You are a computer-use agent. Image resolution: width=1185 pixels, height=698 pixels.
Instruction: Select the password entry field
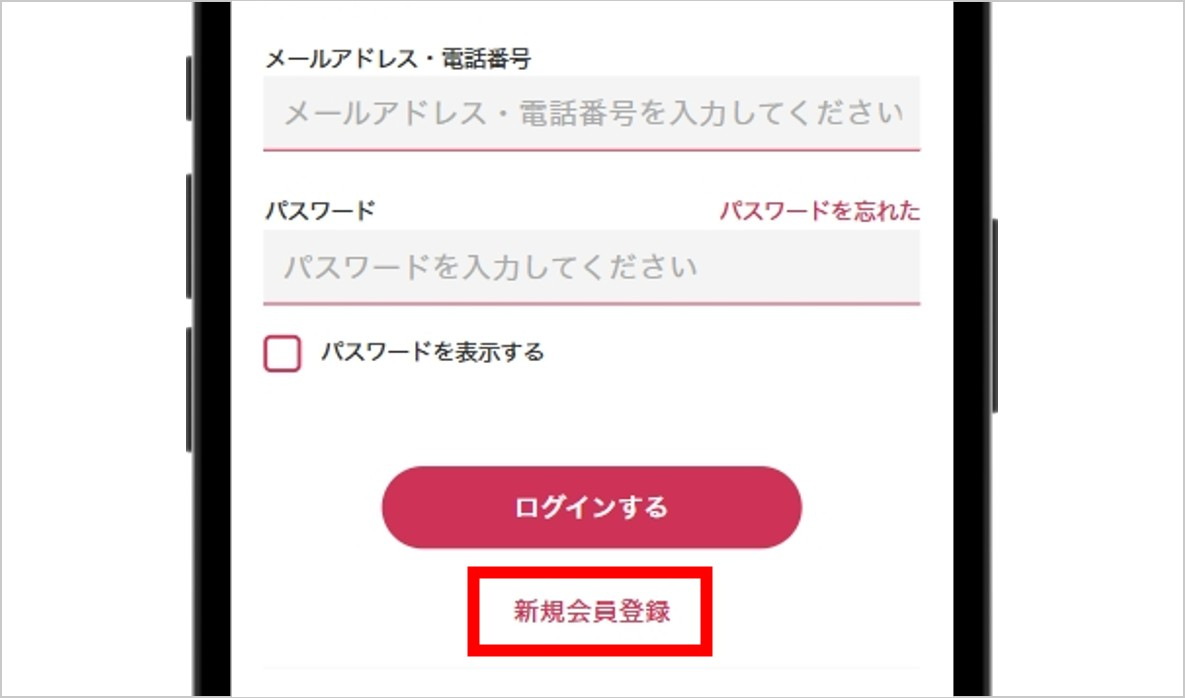pos(591,265)
